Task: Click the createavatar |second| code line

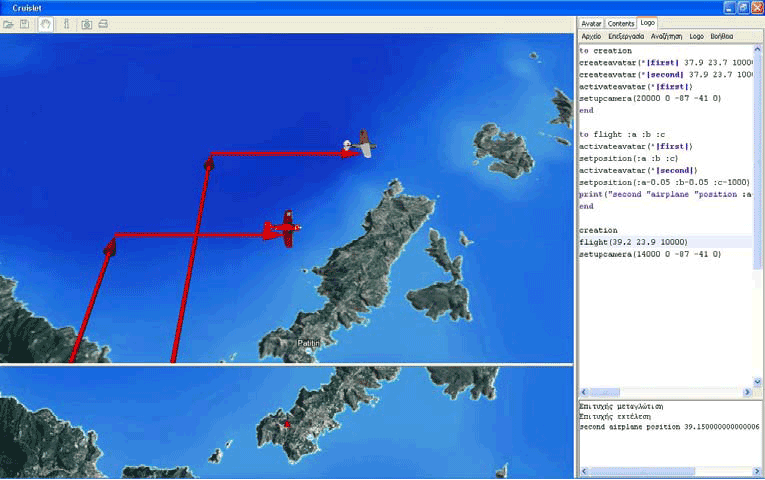Action: 666,75
